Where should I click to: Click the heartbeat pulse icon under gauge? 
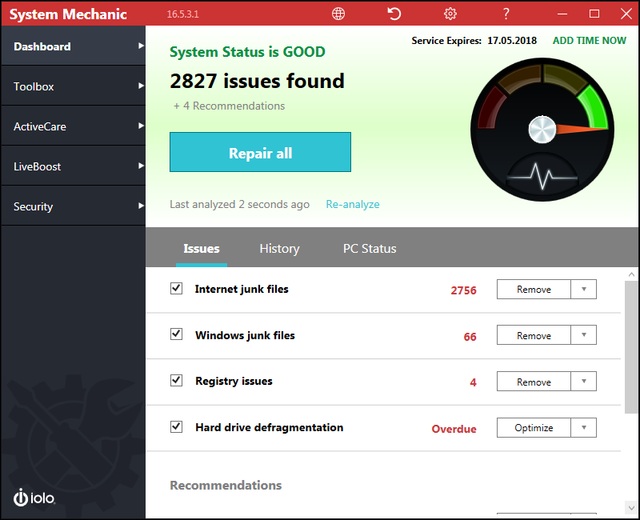(x=541, y=178)
